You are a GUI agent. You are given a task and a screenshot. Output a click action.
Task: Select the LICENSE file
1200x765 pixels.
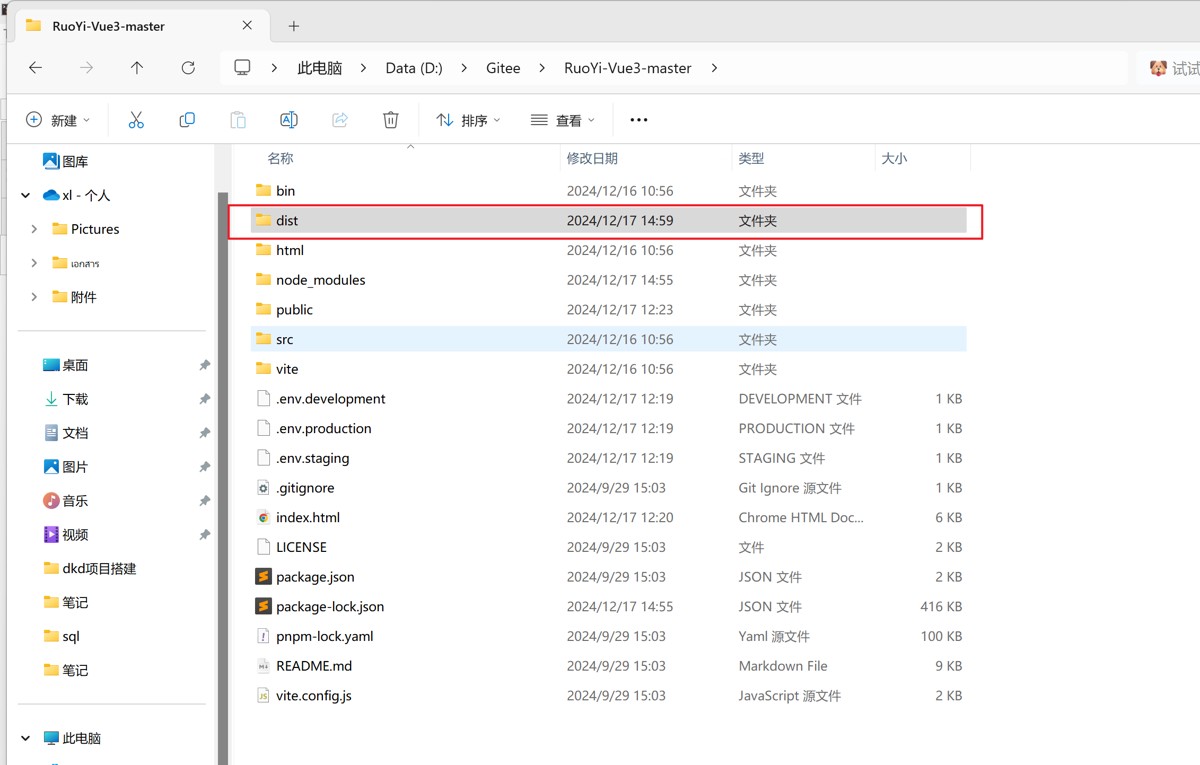click(x=301, y=547)
